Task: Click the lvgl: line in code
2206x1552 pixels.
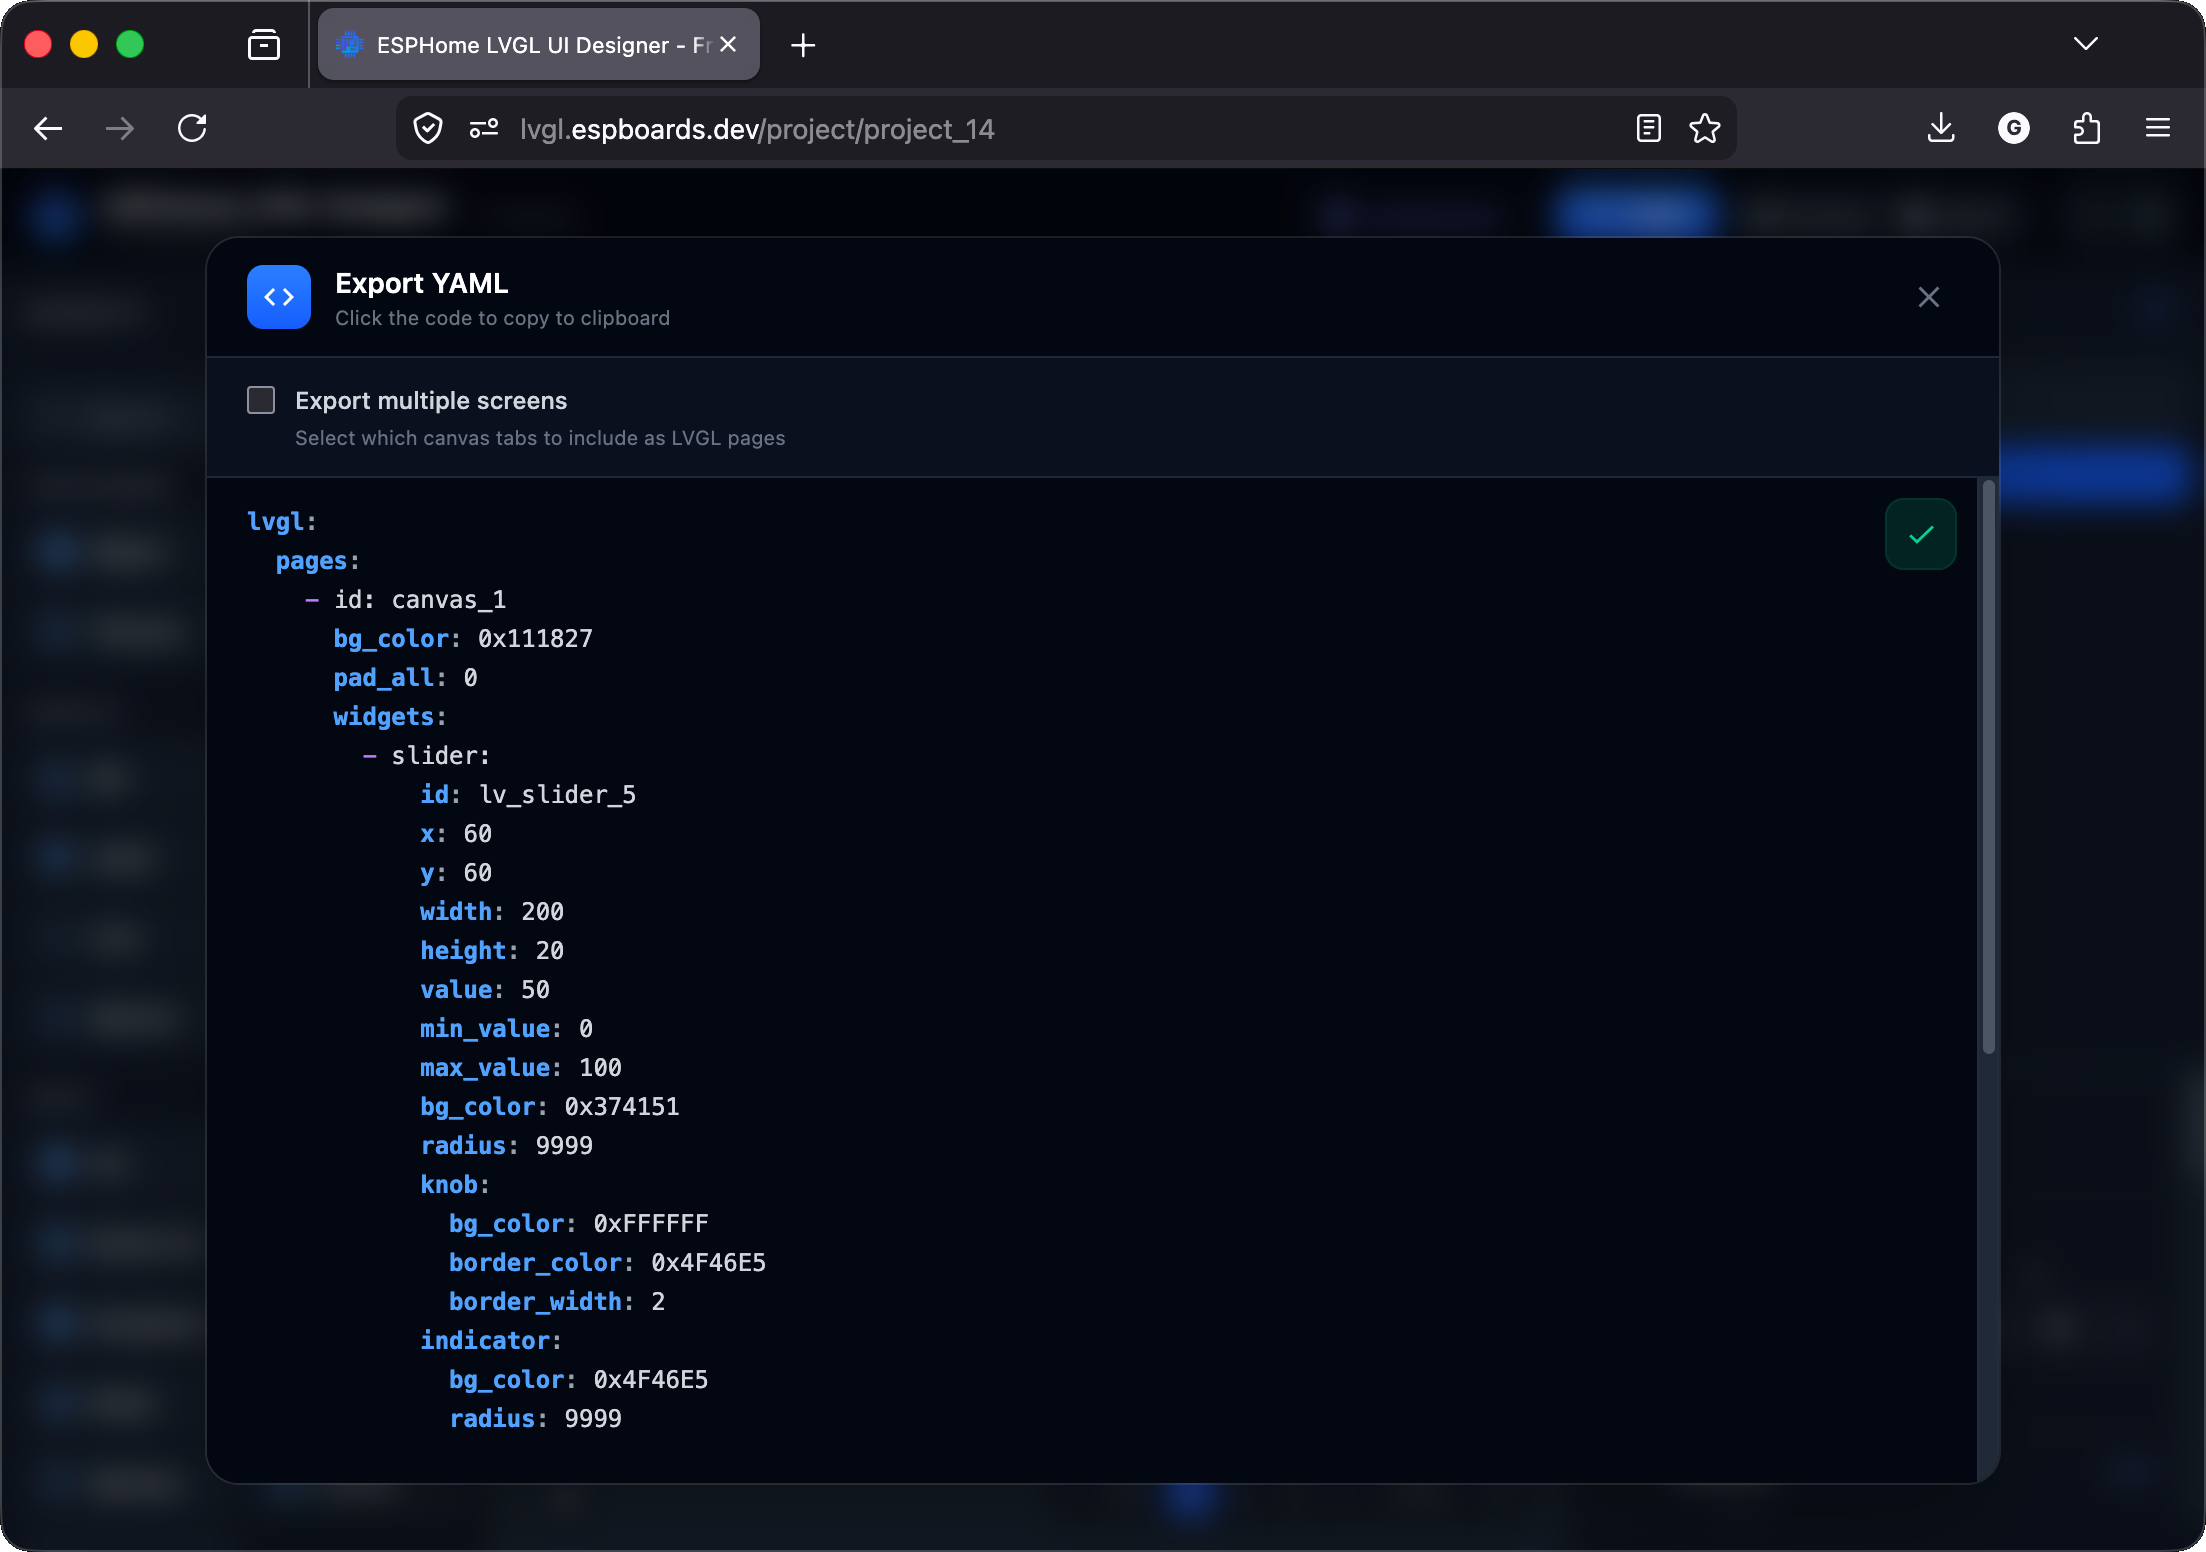Action: (x=282, y=521)
